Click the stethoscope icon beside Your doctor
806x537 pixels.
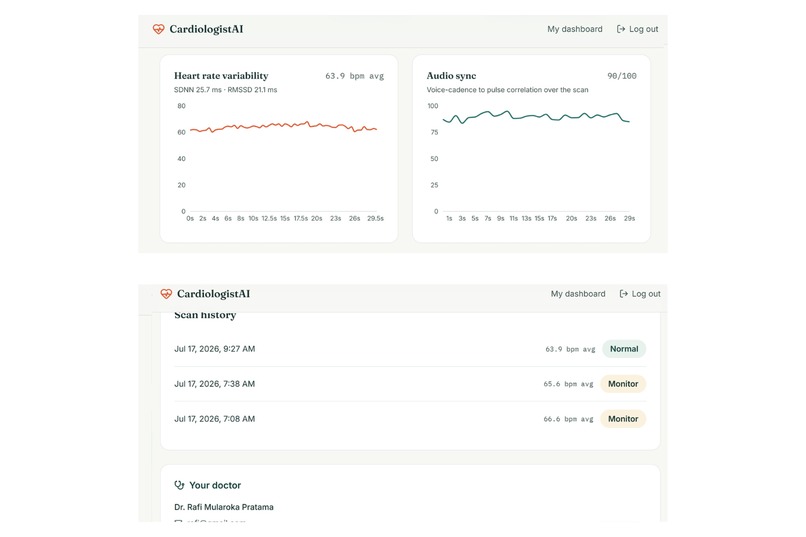(179, 485)
